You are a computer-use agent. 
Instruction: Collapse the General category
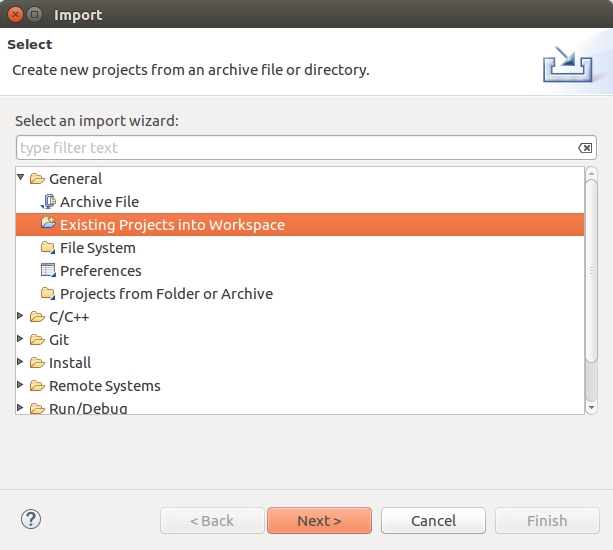[21, 178]
